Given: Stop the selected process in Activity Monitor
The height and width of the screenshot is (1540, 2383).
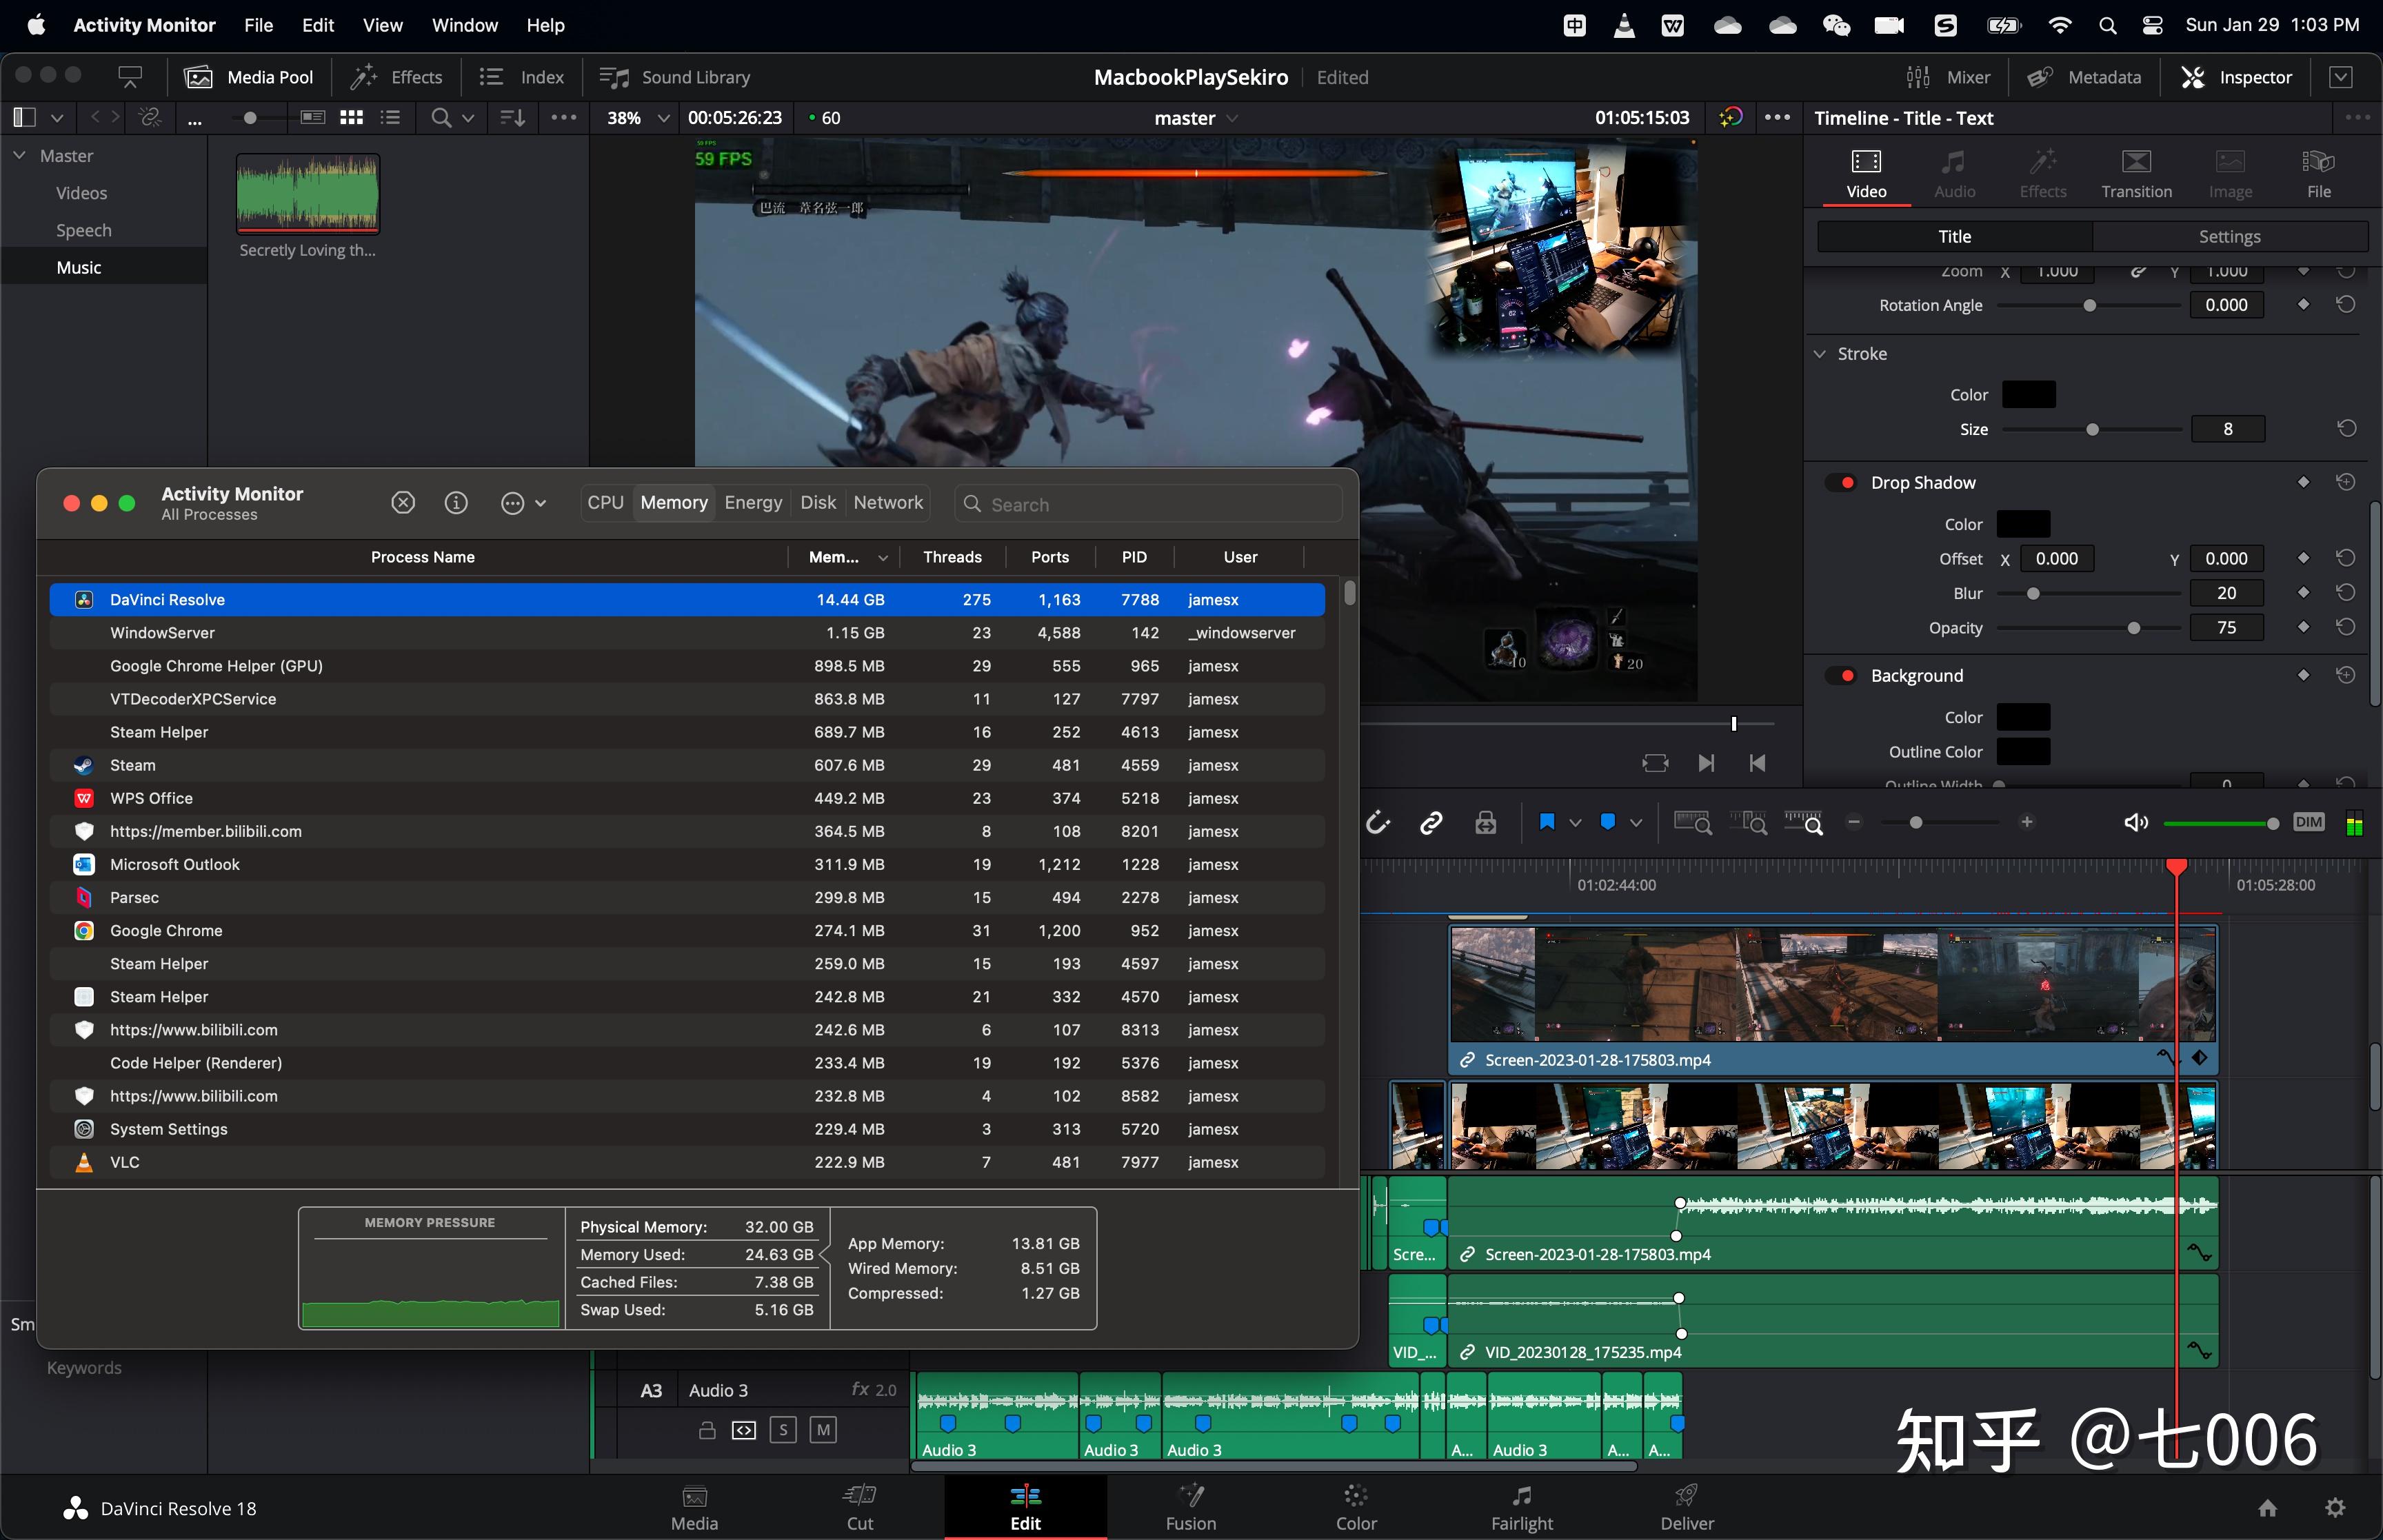Looking at the screenshot, I should click(x=403, y=503).
